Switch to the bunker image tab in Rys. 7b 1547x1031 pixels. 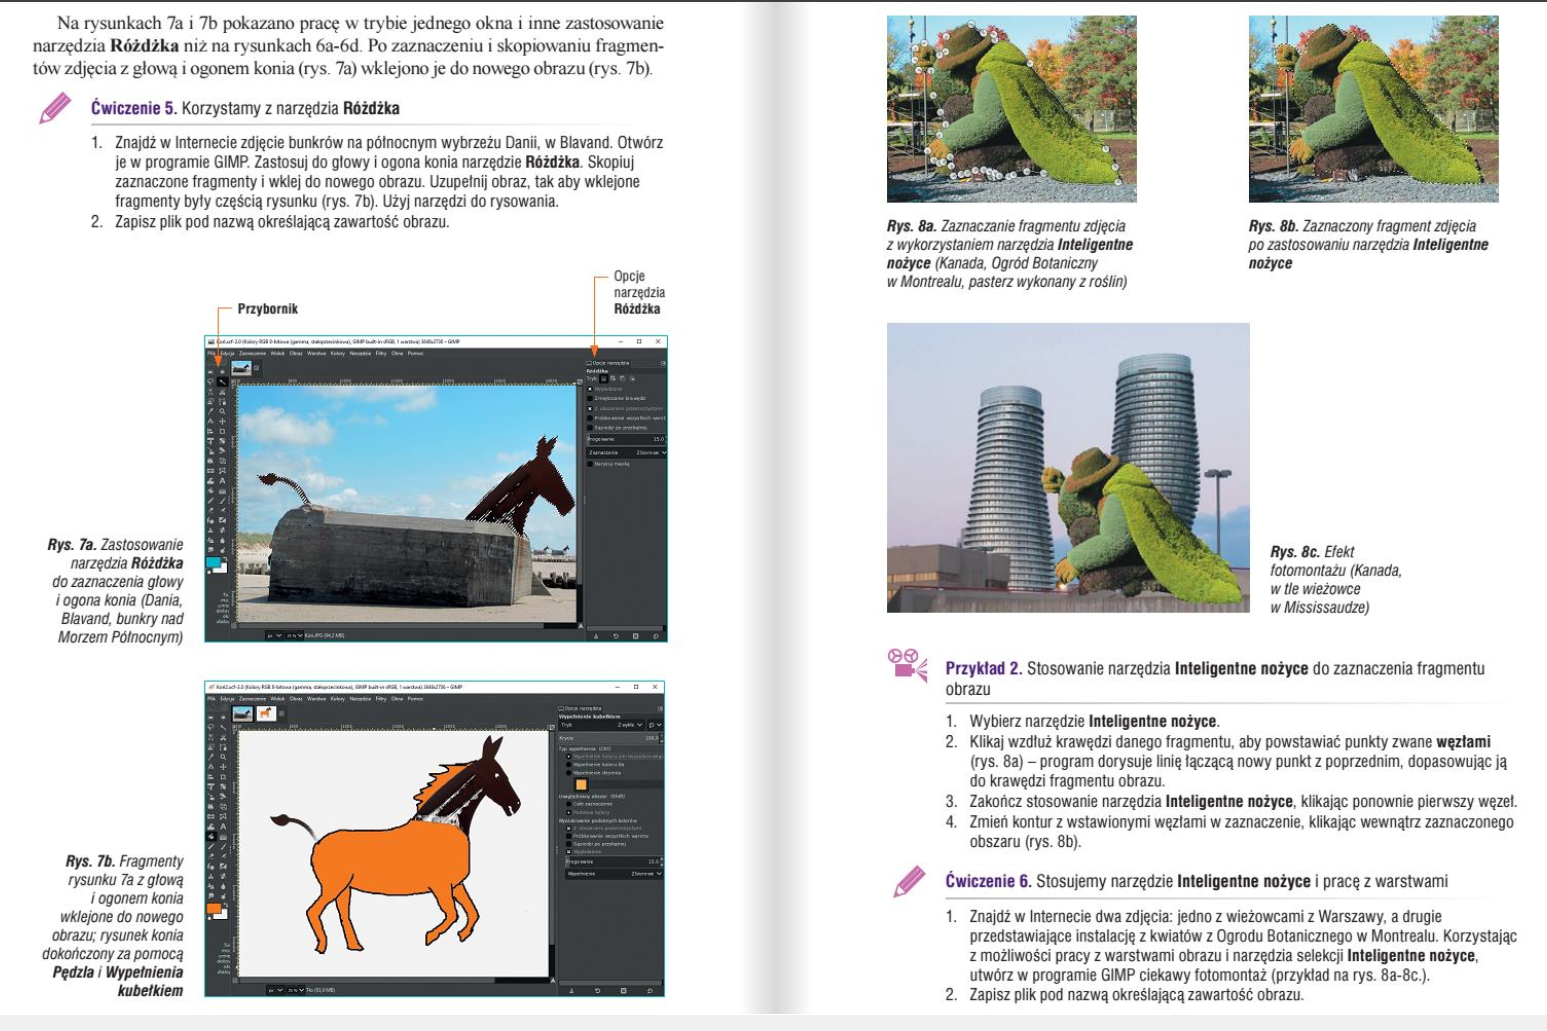(x=243, y=713)
